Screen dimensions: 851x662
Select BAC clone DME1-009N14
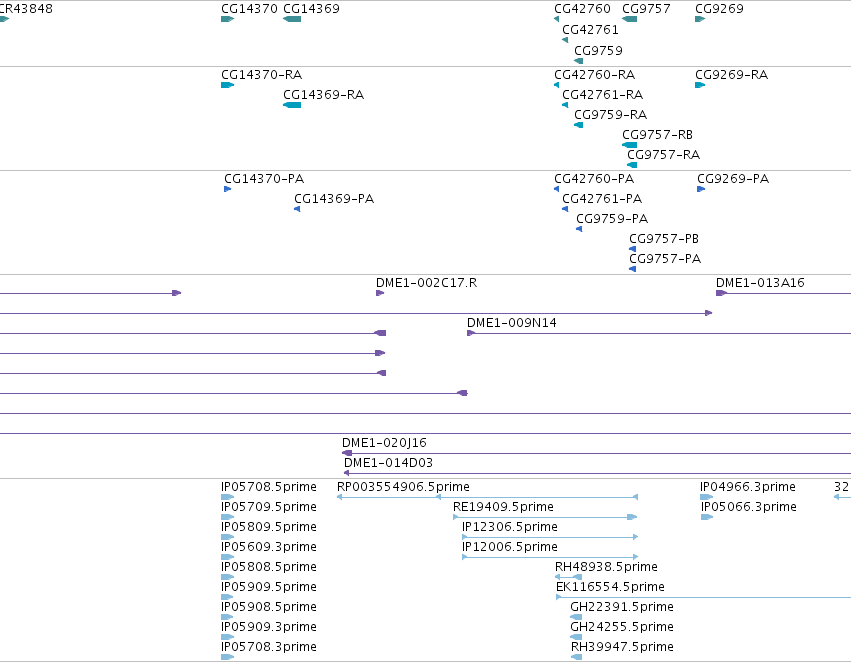[x=659, y=333]
